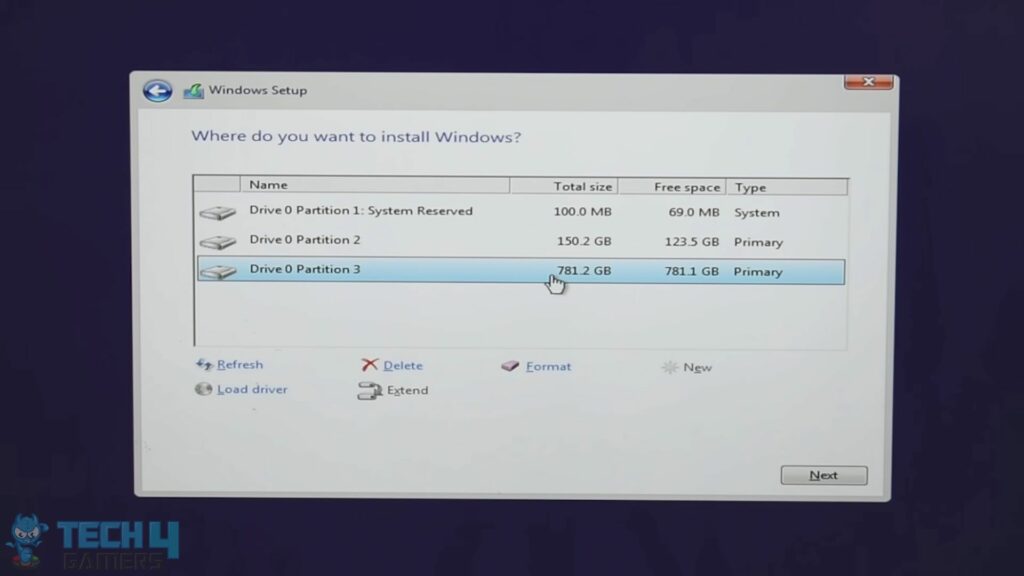Click the Refresh icon
Viewport: 1024px width, 576px height.
[x=204, y=364]
